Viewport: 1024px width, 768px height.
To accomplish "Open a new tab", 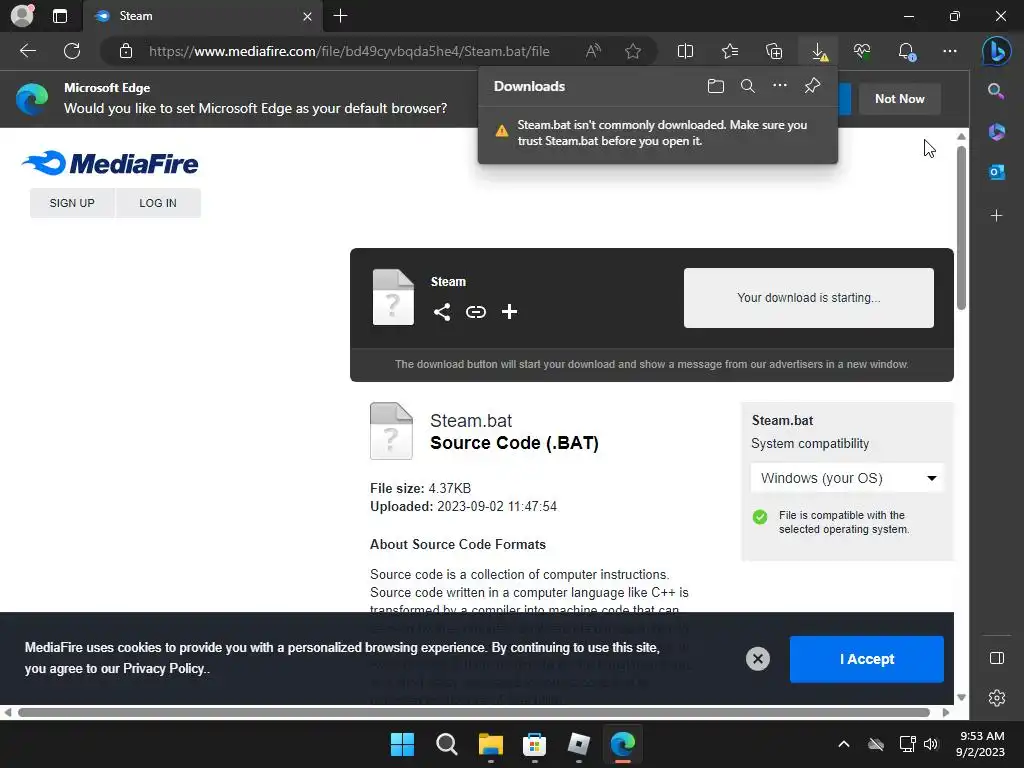I will point(340,16).
